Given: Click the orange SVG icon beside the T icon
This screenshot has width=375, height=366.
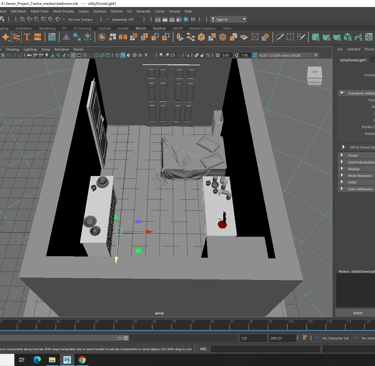Looking at the screenshot, I should 37,37.
